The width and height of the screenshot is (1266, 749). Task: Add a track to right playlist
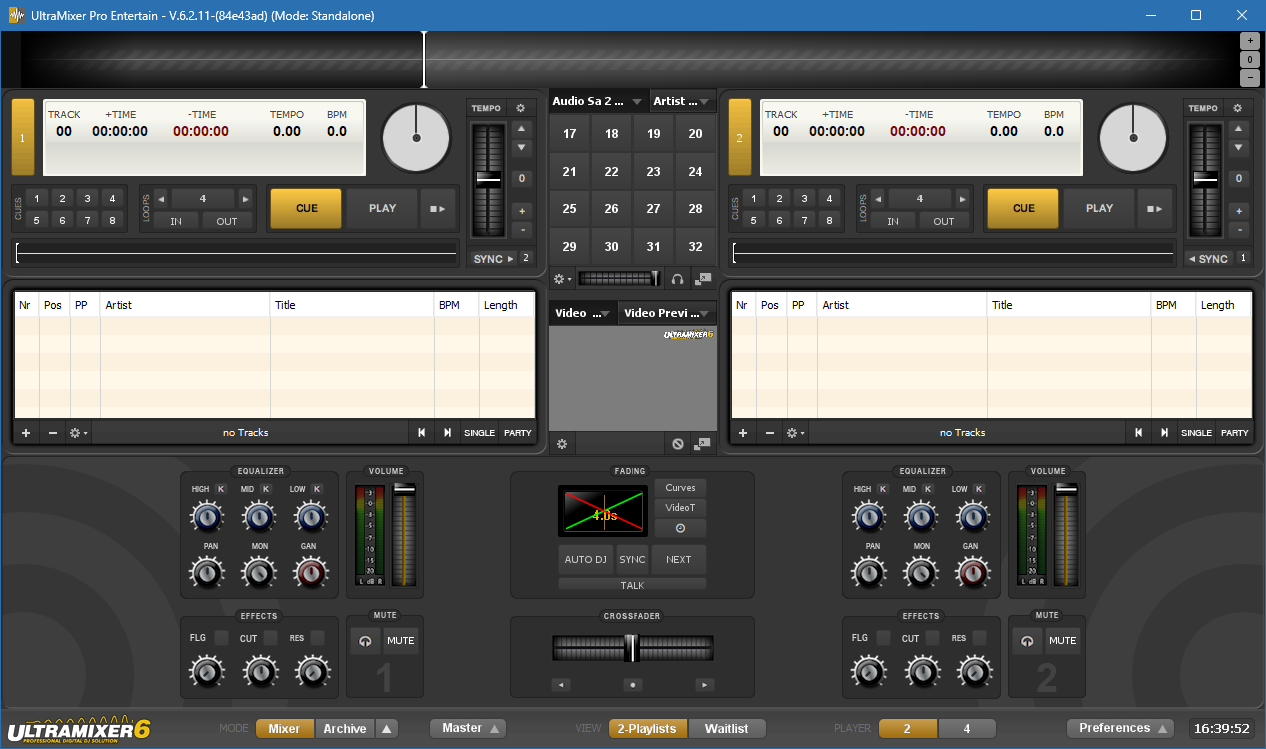(x=743, y=433)
